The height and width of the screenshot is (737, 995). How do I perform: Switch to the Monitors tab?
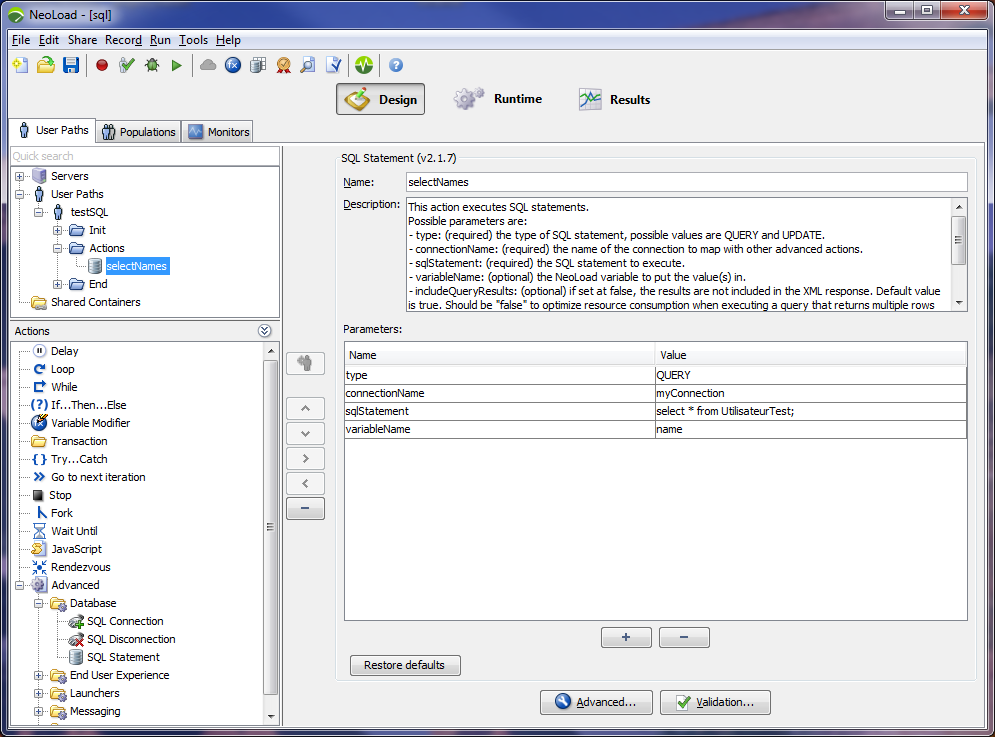point(218,132)
